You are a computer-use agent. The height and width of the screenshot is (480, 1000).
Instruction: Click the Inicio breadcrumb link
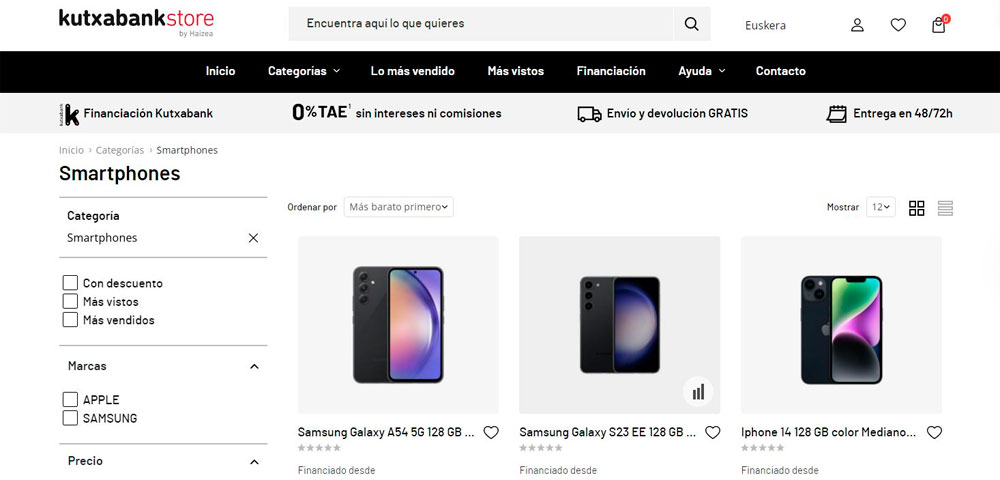click(71, 150)
